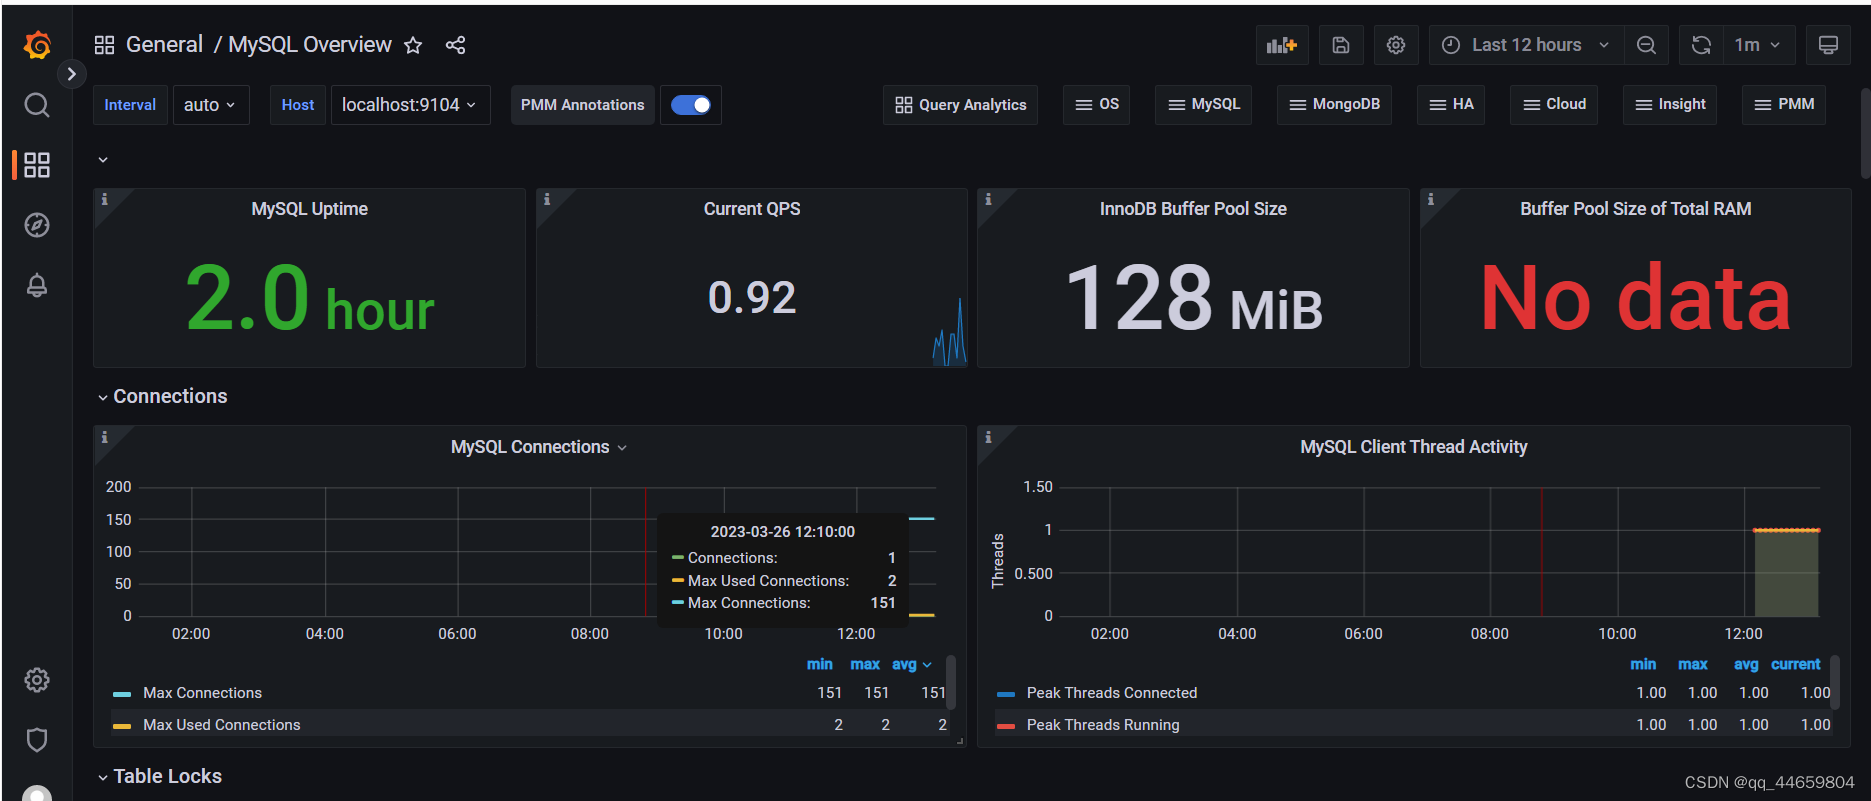Open the MongoDB dashboards menu
This screenshot has height=801, width=1871.
(1335, 105)
